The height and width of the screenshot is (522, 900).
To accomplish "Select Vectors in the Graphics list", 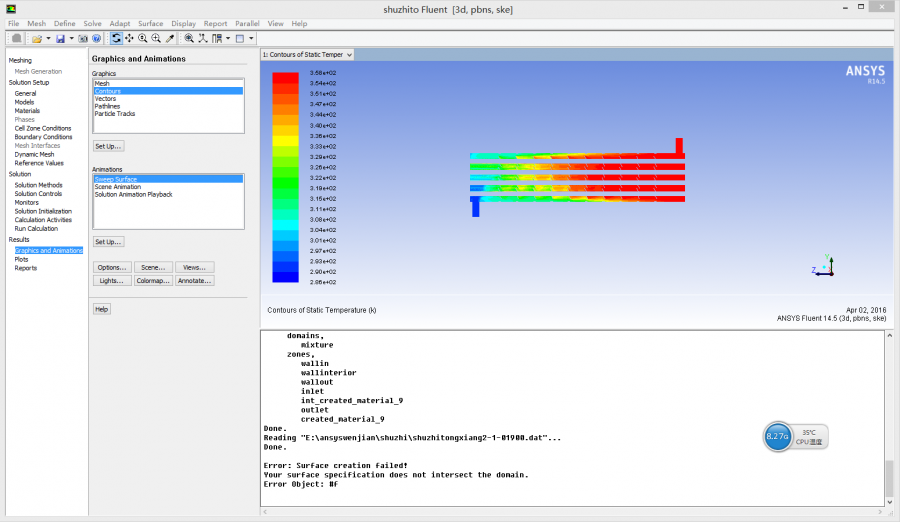I will (105, 98).
